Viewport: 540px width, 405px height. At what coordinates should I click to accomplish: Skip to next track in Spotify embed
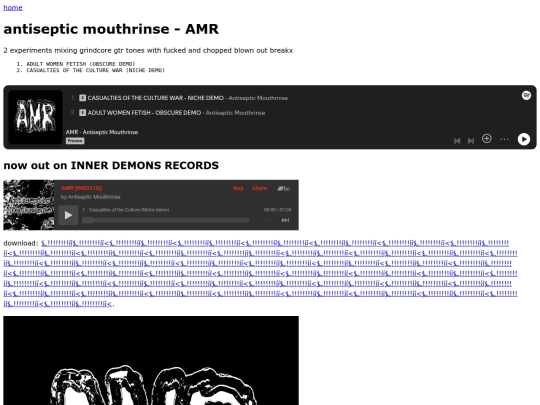[471, 141]
